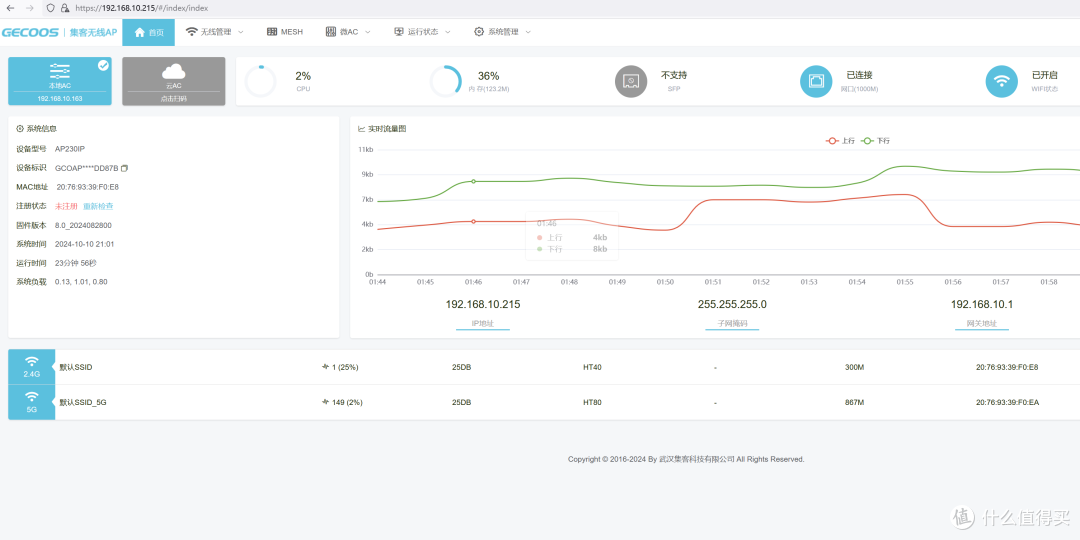Screen dimensions: 1080x540
Task: Click the 2.4G wireless band icon
Action: (x=32, y=367)
